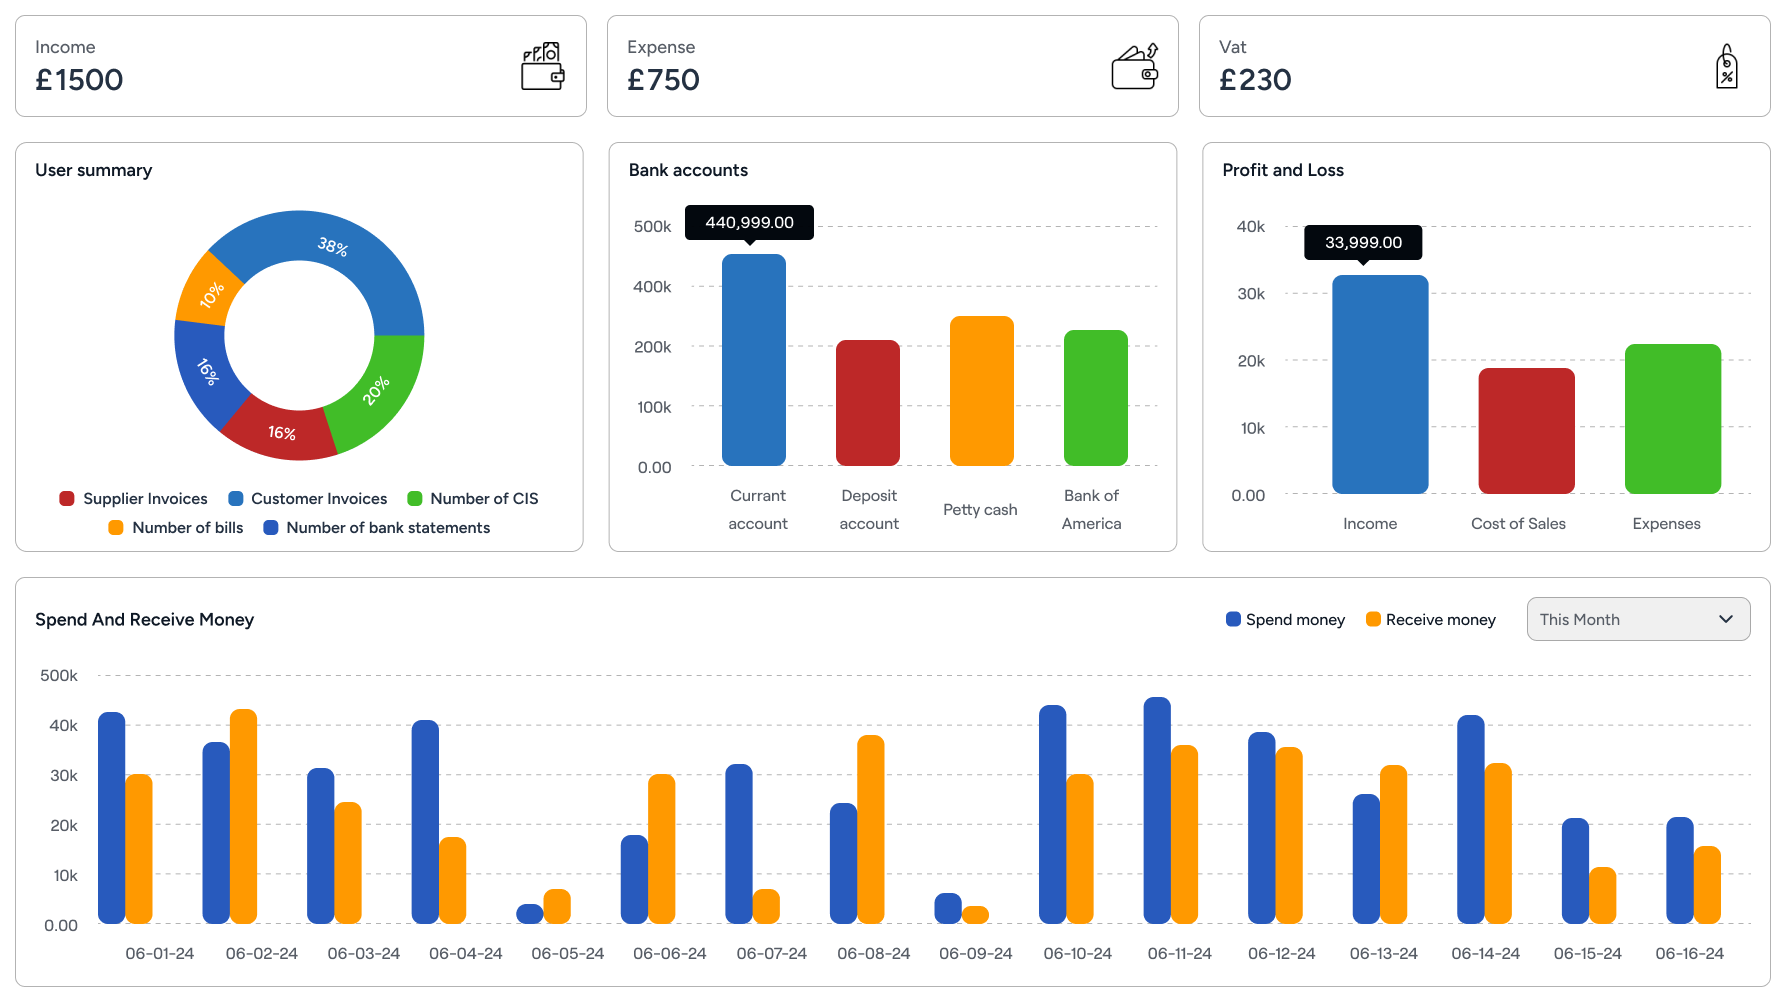Expand period selector using chevron arrow

(1725, 619)
